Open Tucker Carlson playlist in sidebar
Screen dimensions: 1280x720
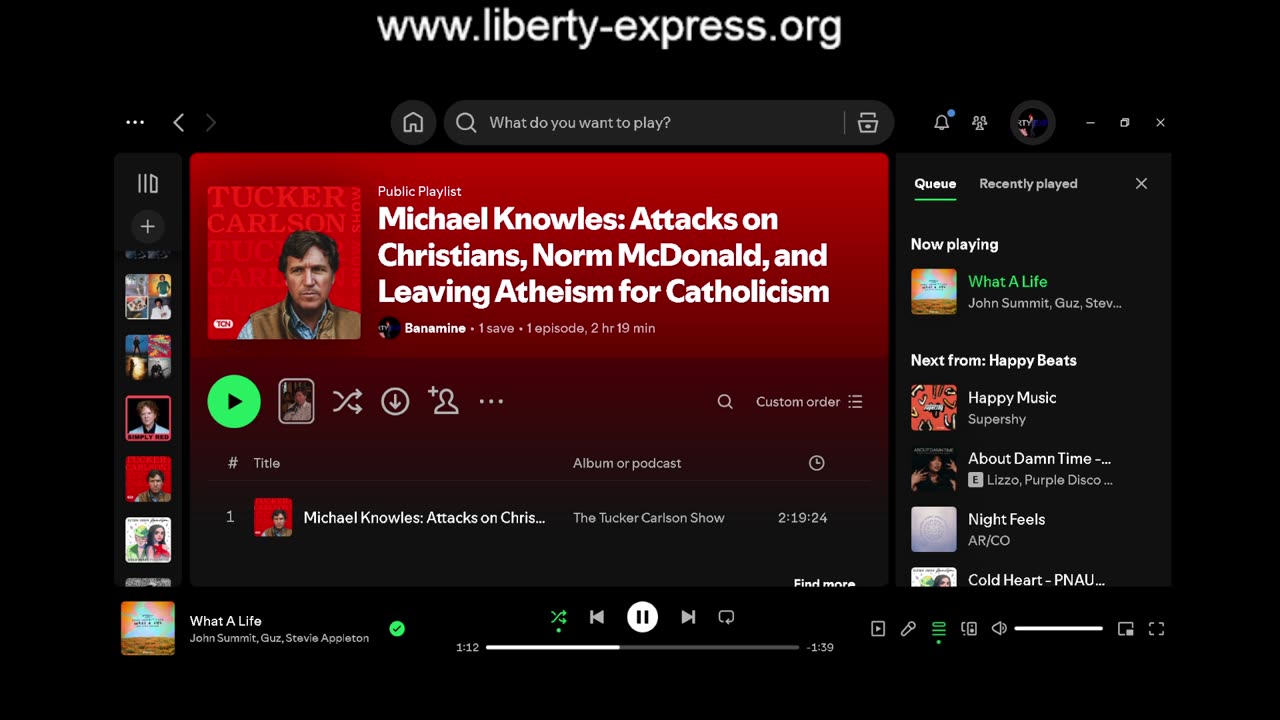(148, 479)
